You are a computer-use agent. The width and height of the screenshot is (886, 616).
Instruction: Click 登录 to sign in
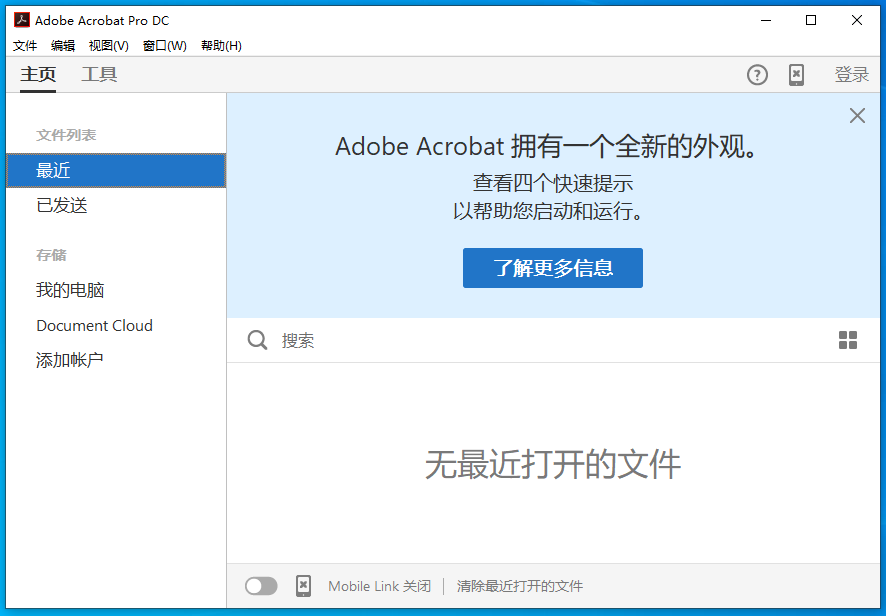click(852, 75)
